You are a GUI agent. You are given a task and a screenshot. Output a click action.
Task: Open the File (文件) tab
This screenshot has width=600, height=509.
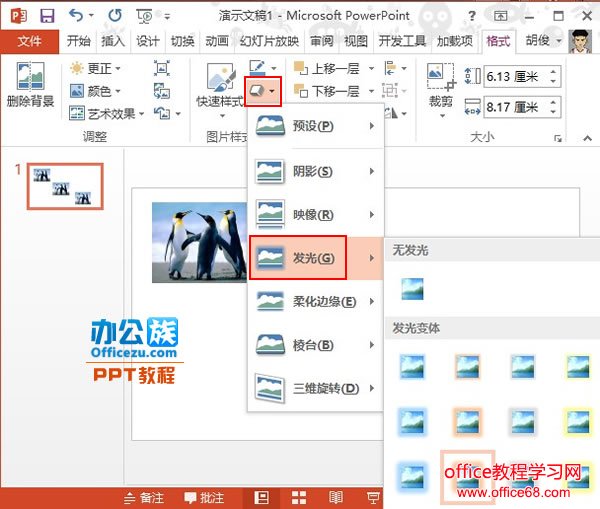click(x=29, y=41)
